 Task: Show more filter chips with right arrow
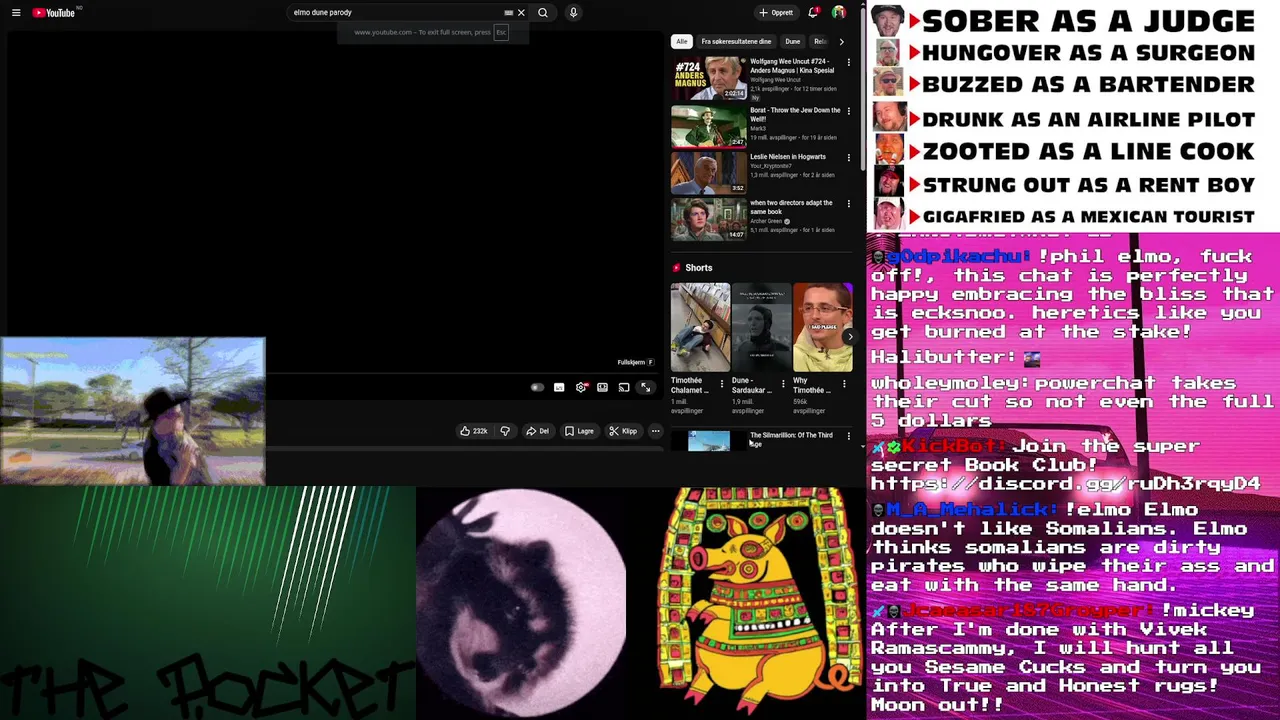841,42
